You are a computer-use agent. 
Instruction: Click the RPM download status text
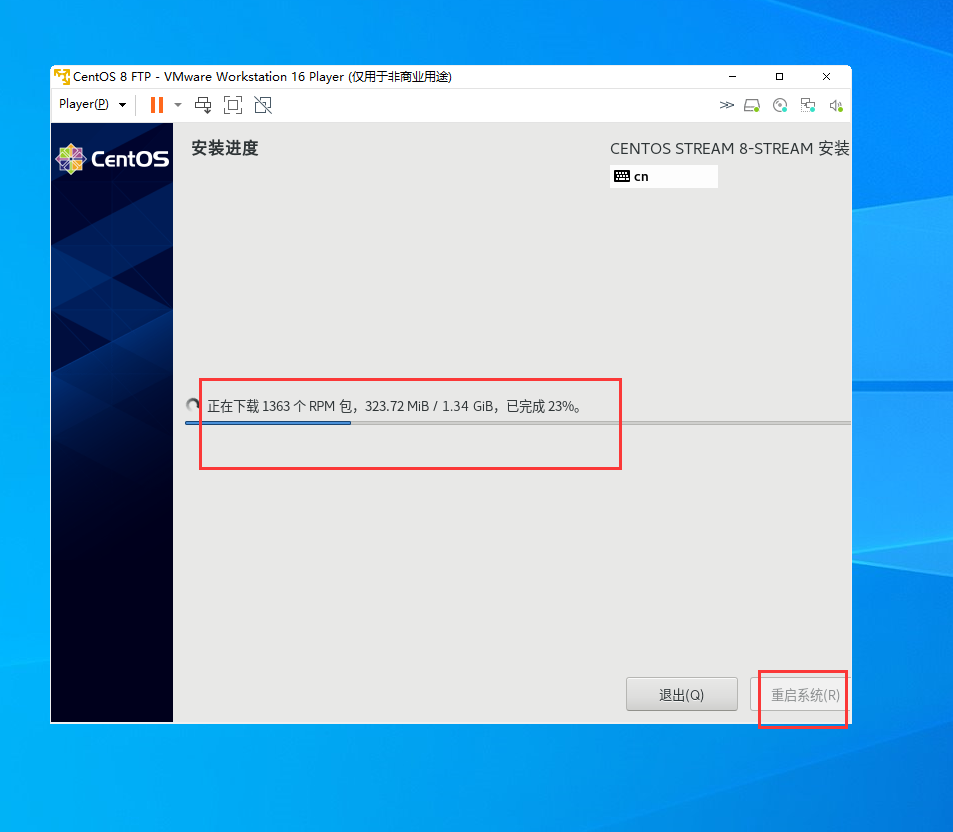click(394, 406)
